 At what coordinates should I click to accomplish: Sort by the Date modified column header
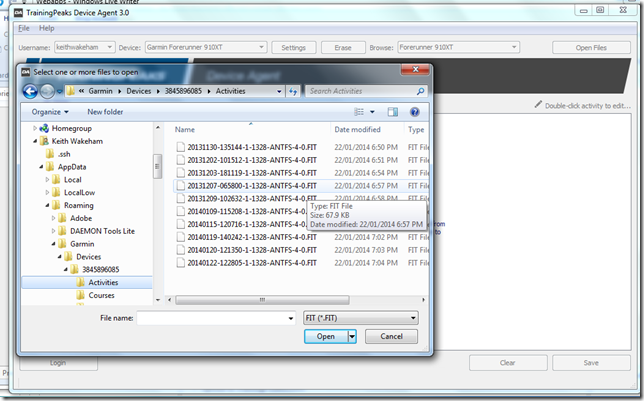point(357,129)
